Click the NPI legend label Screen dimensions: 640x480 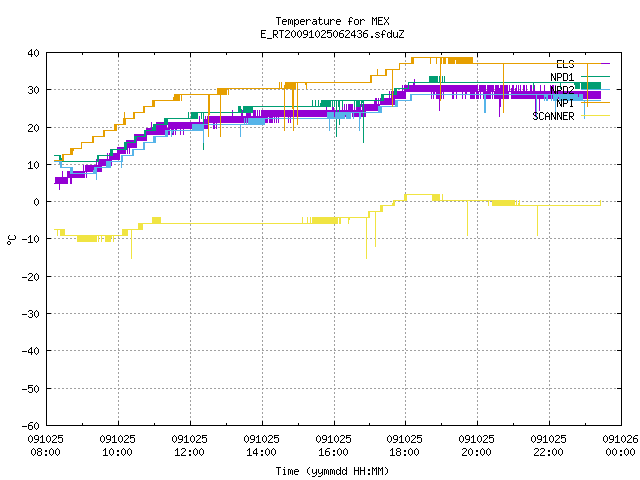tap(565, 103)
